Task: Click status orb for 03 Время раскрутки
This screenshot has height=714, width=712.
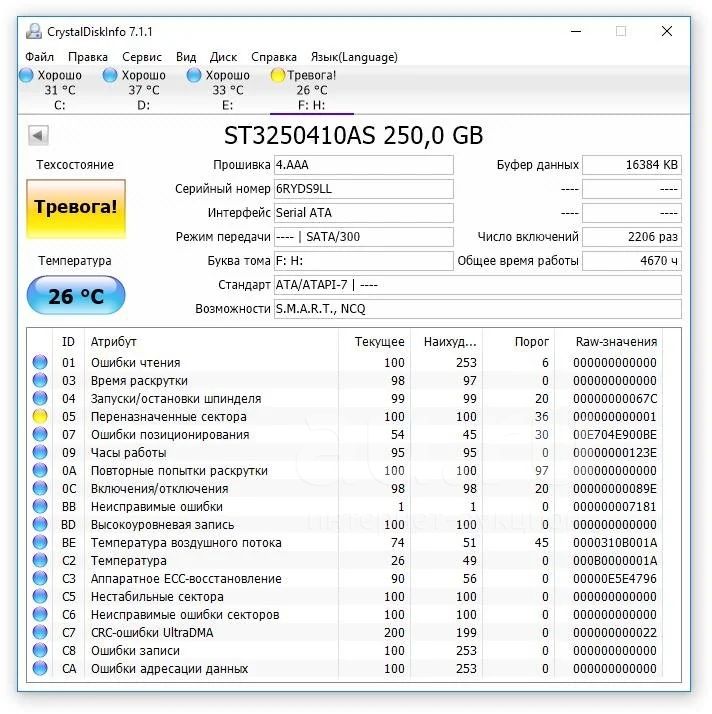Action: pyautogui.click(x=40, y=380)
